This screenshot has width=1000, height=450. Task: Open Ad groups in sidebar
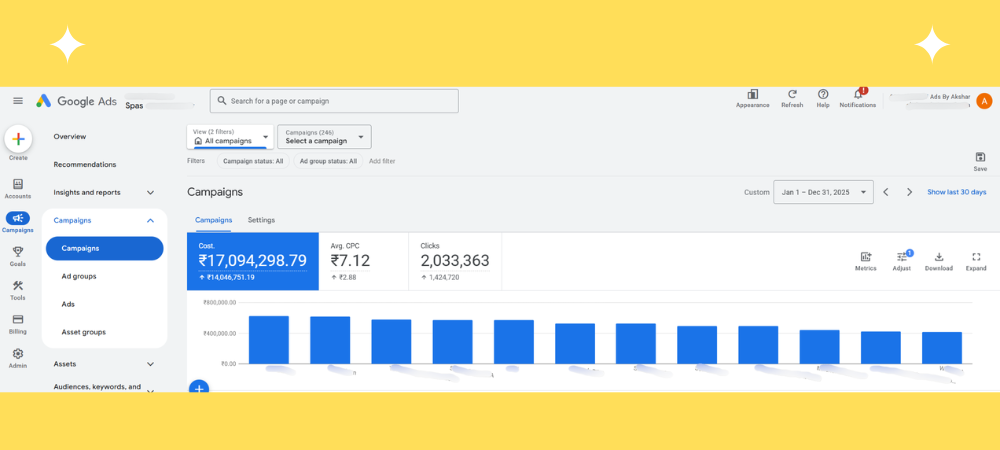pyautogui.click(x=78, y=276)
